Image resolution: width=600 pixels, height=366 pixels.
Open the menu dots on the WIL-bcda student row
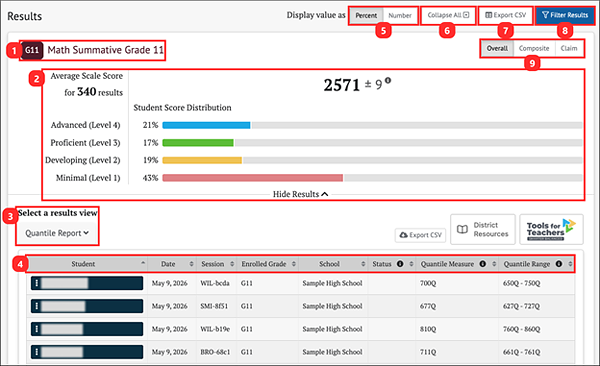tap(37, 283)
